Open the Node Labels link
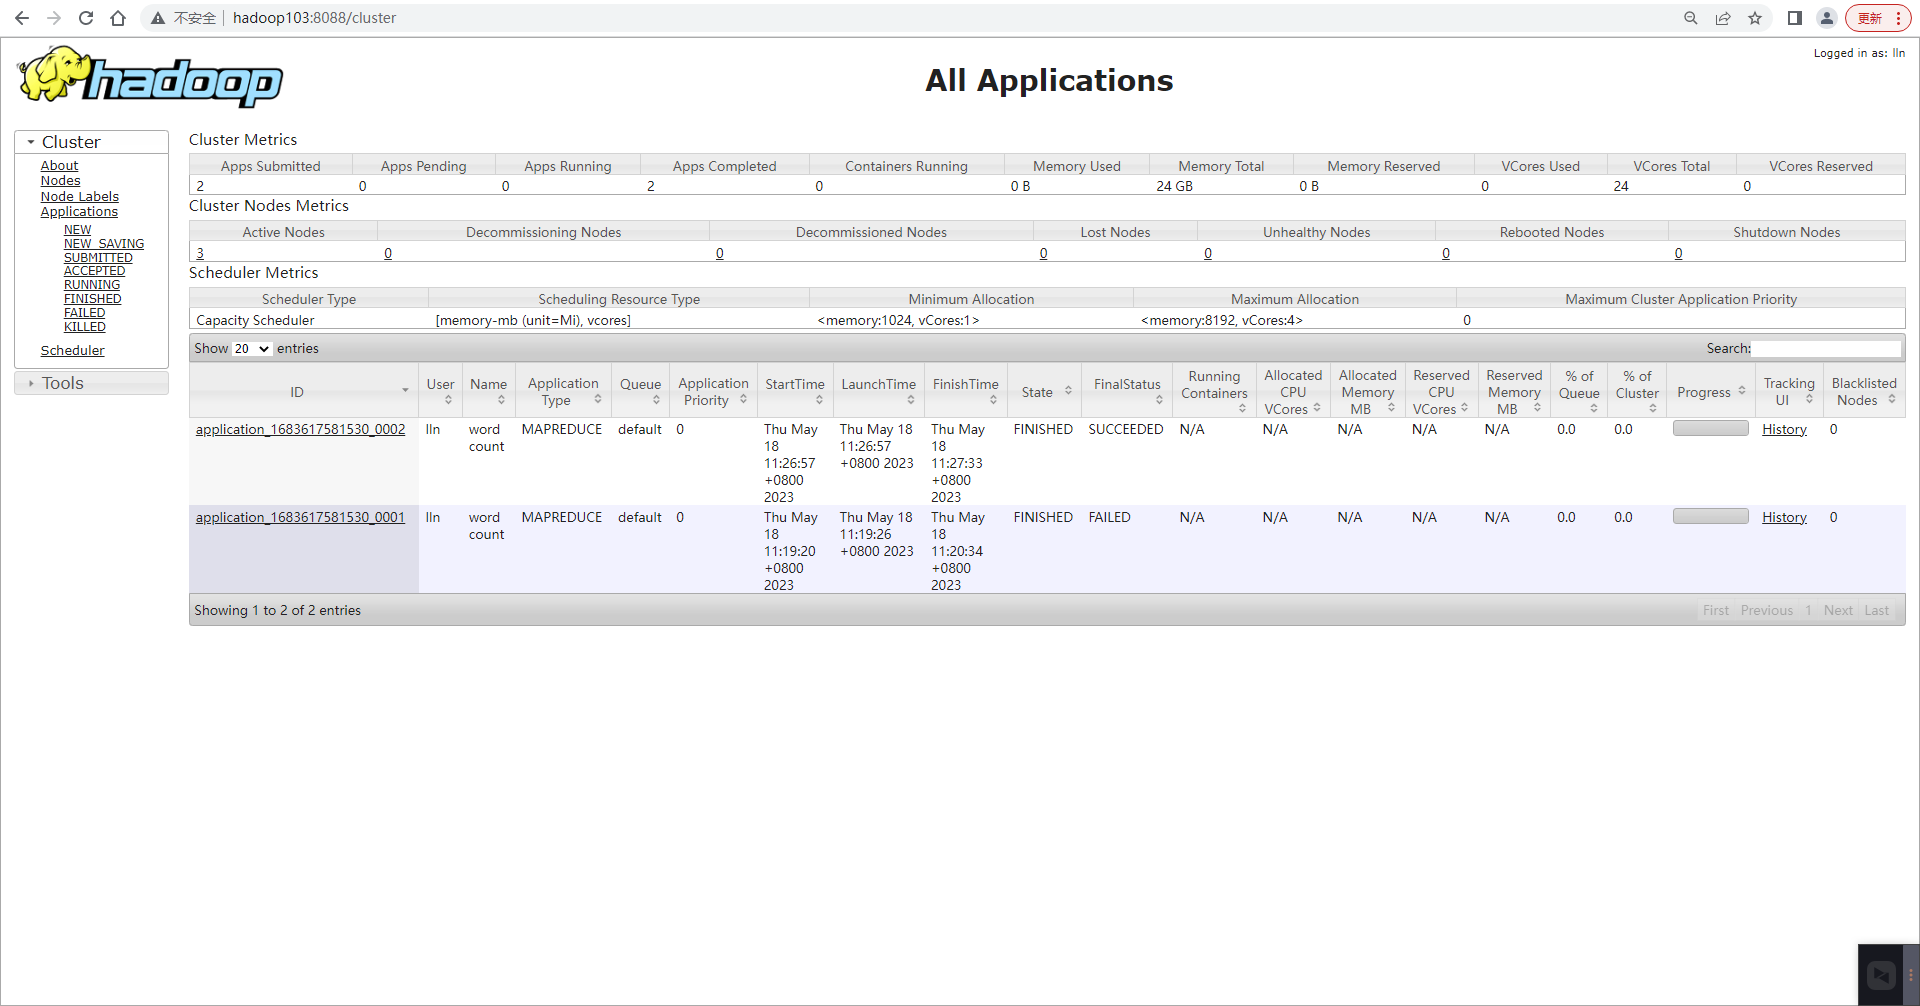This screenshot has height=1006, width=1920. click(79, 197)
